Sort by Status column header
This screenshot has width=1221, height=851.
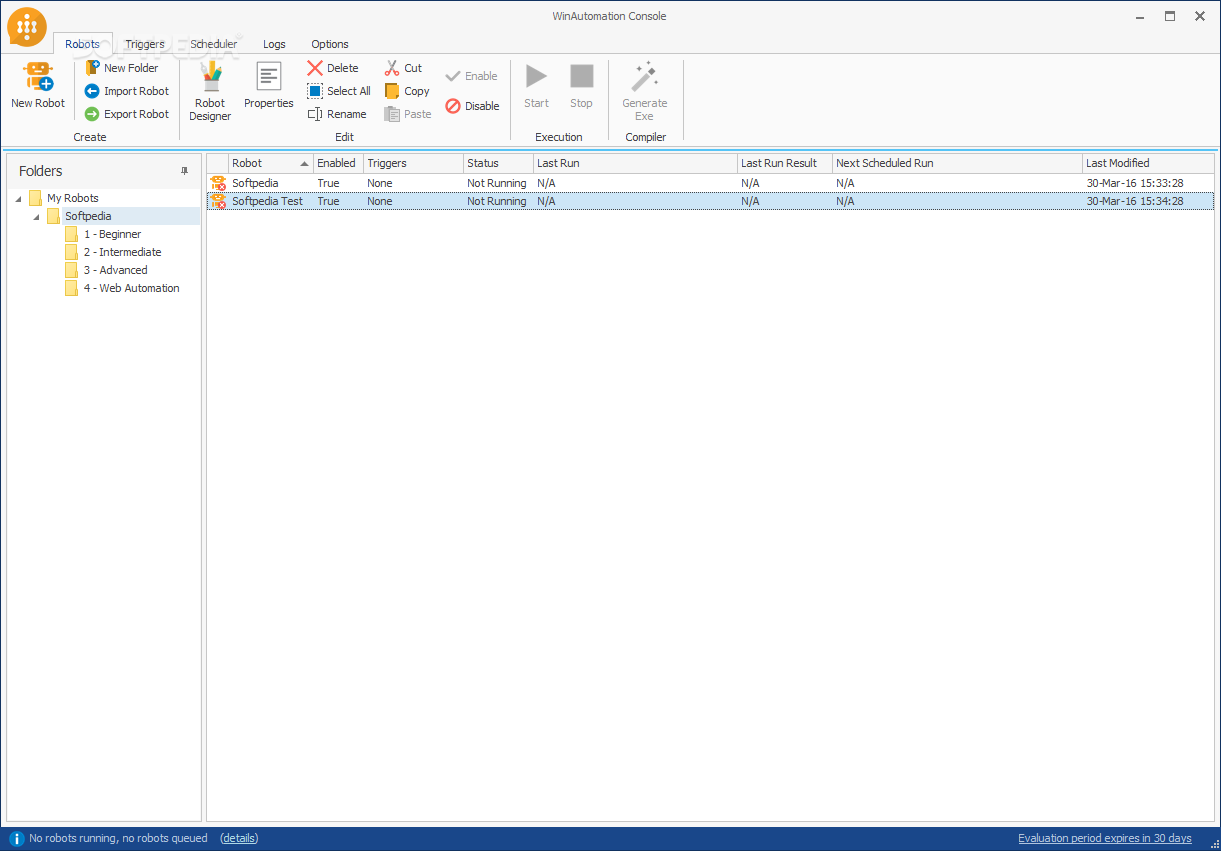click(498, 163)
